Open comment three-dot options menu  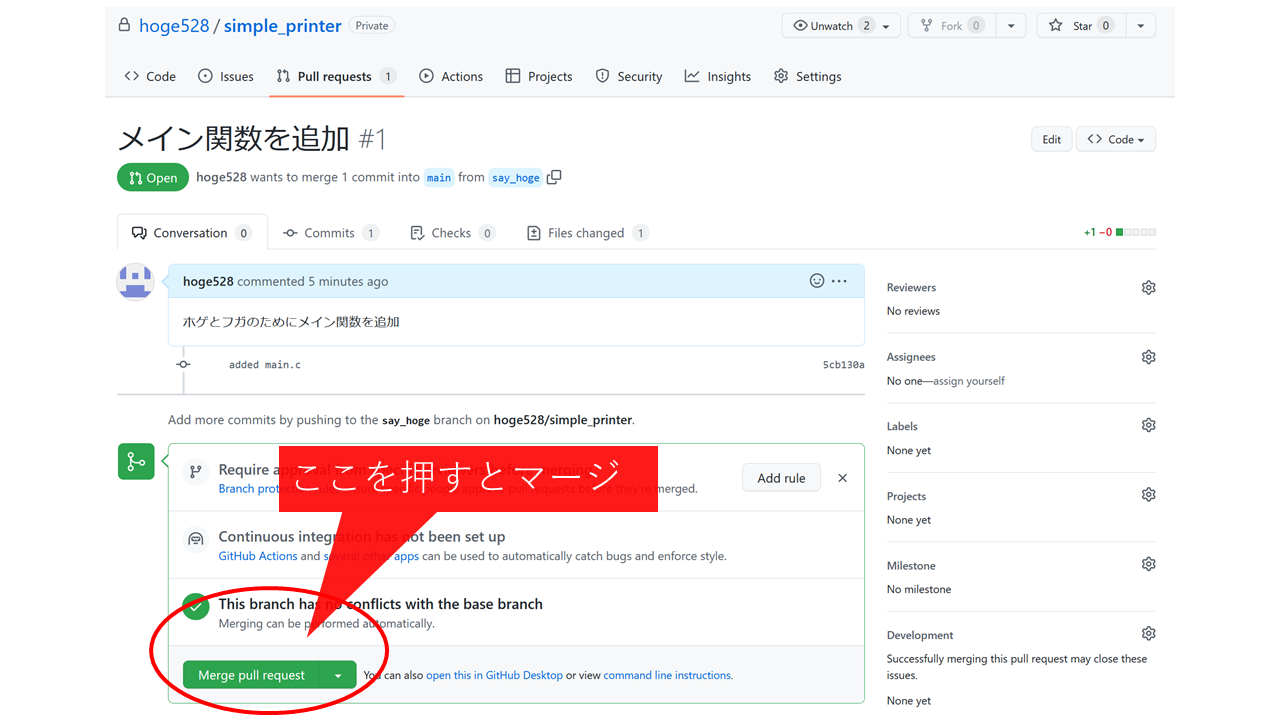[x=839, y=281]
